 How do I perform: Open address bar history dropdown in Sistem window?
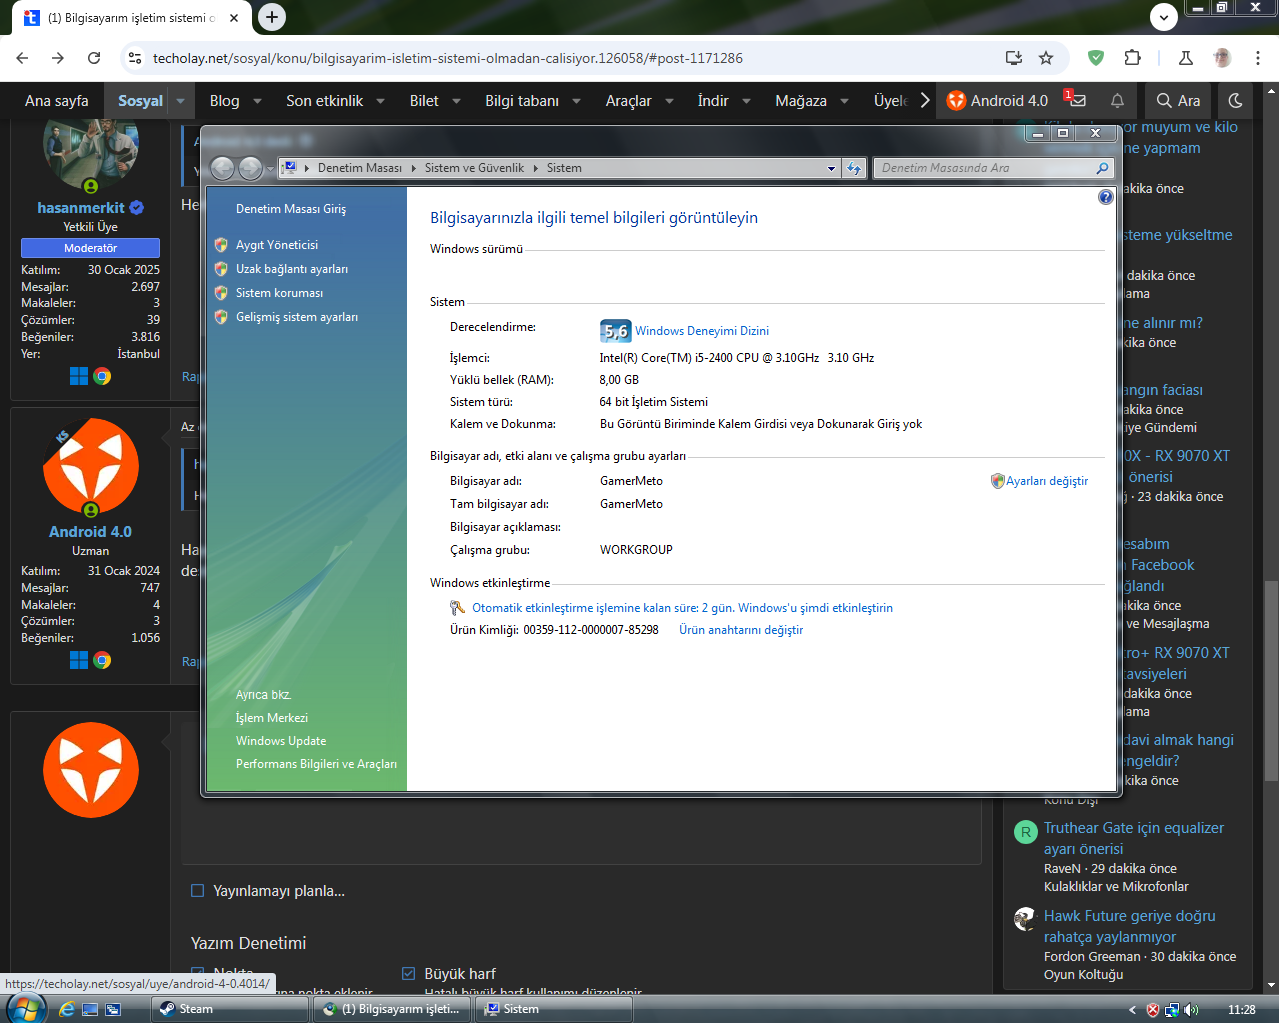(831, 168)
